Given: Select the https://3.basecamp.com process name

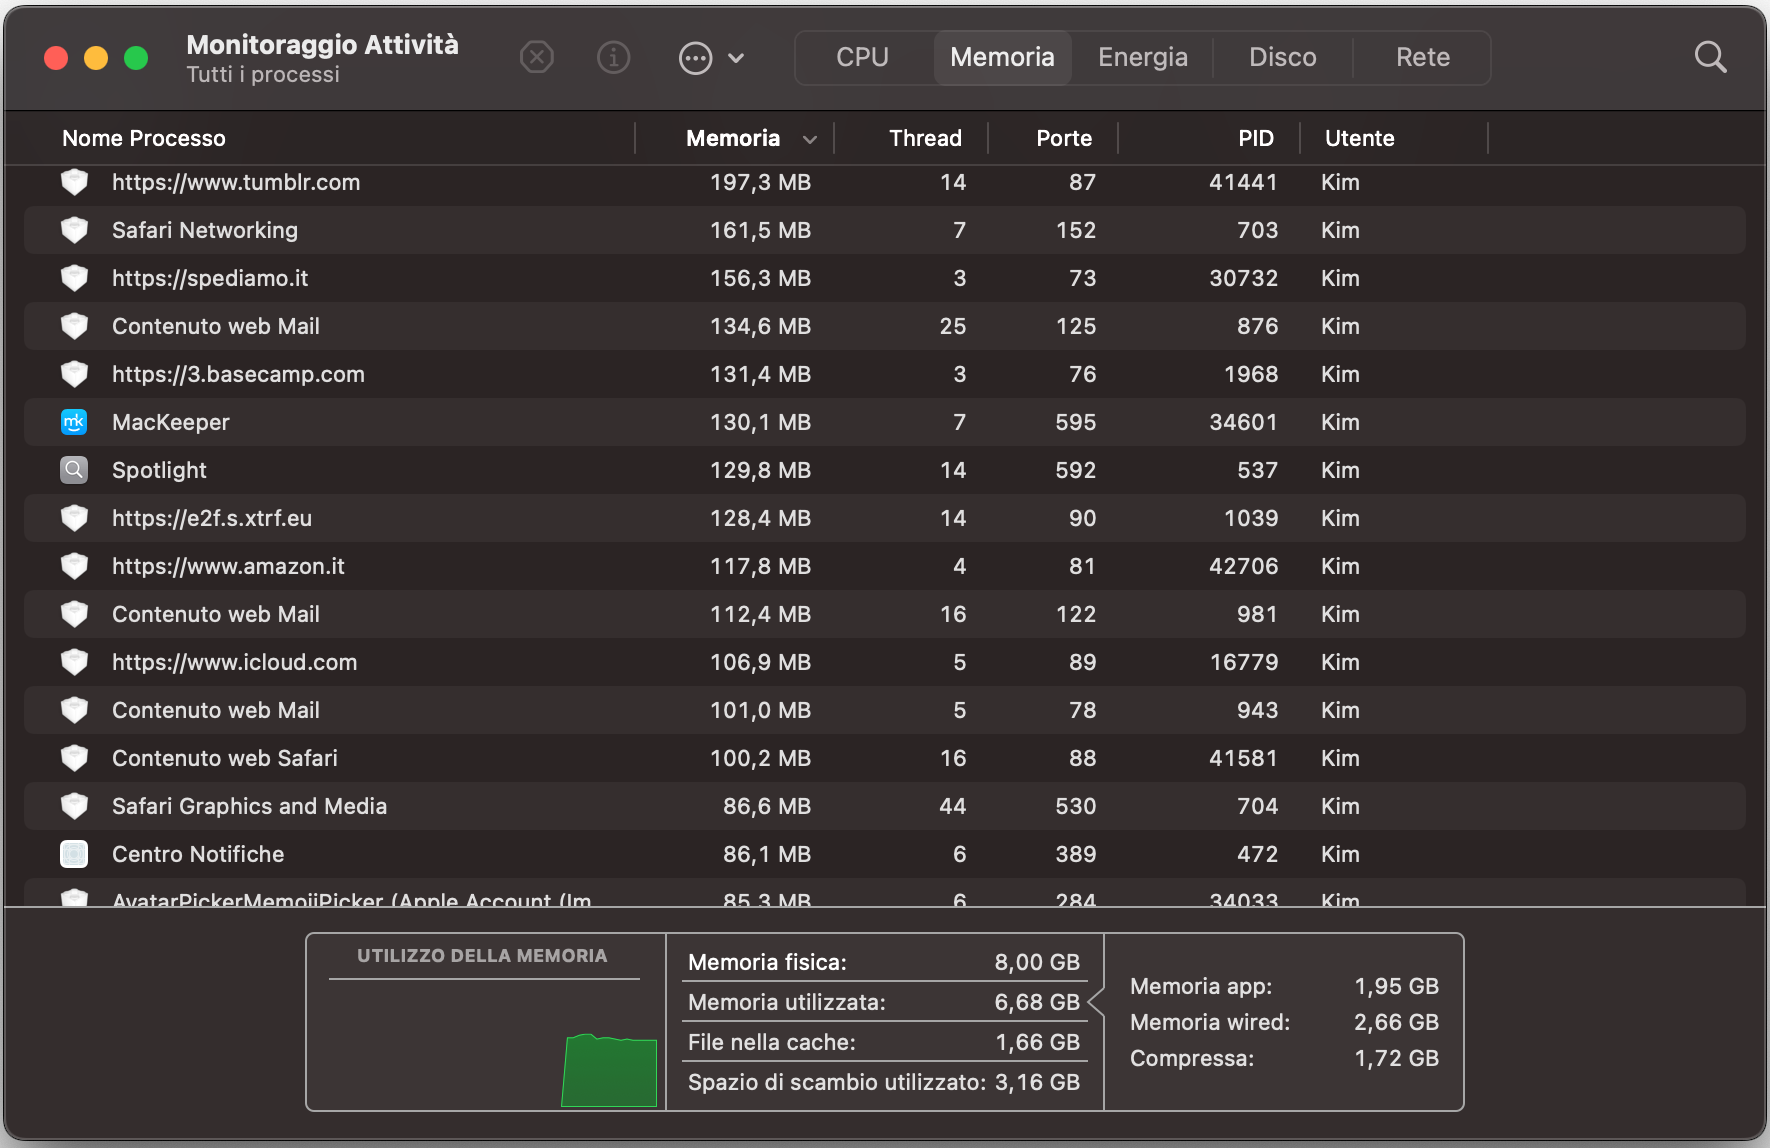Looking at the screenshot, I should pyautogui.click(x=238, y=374).
